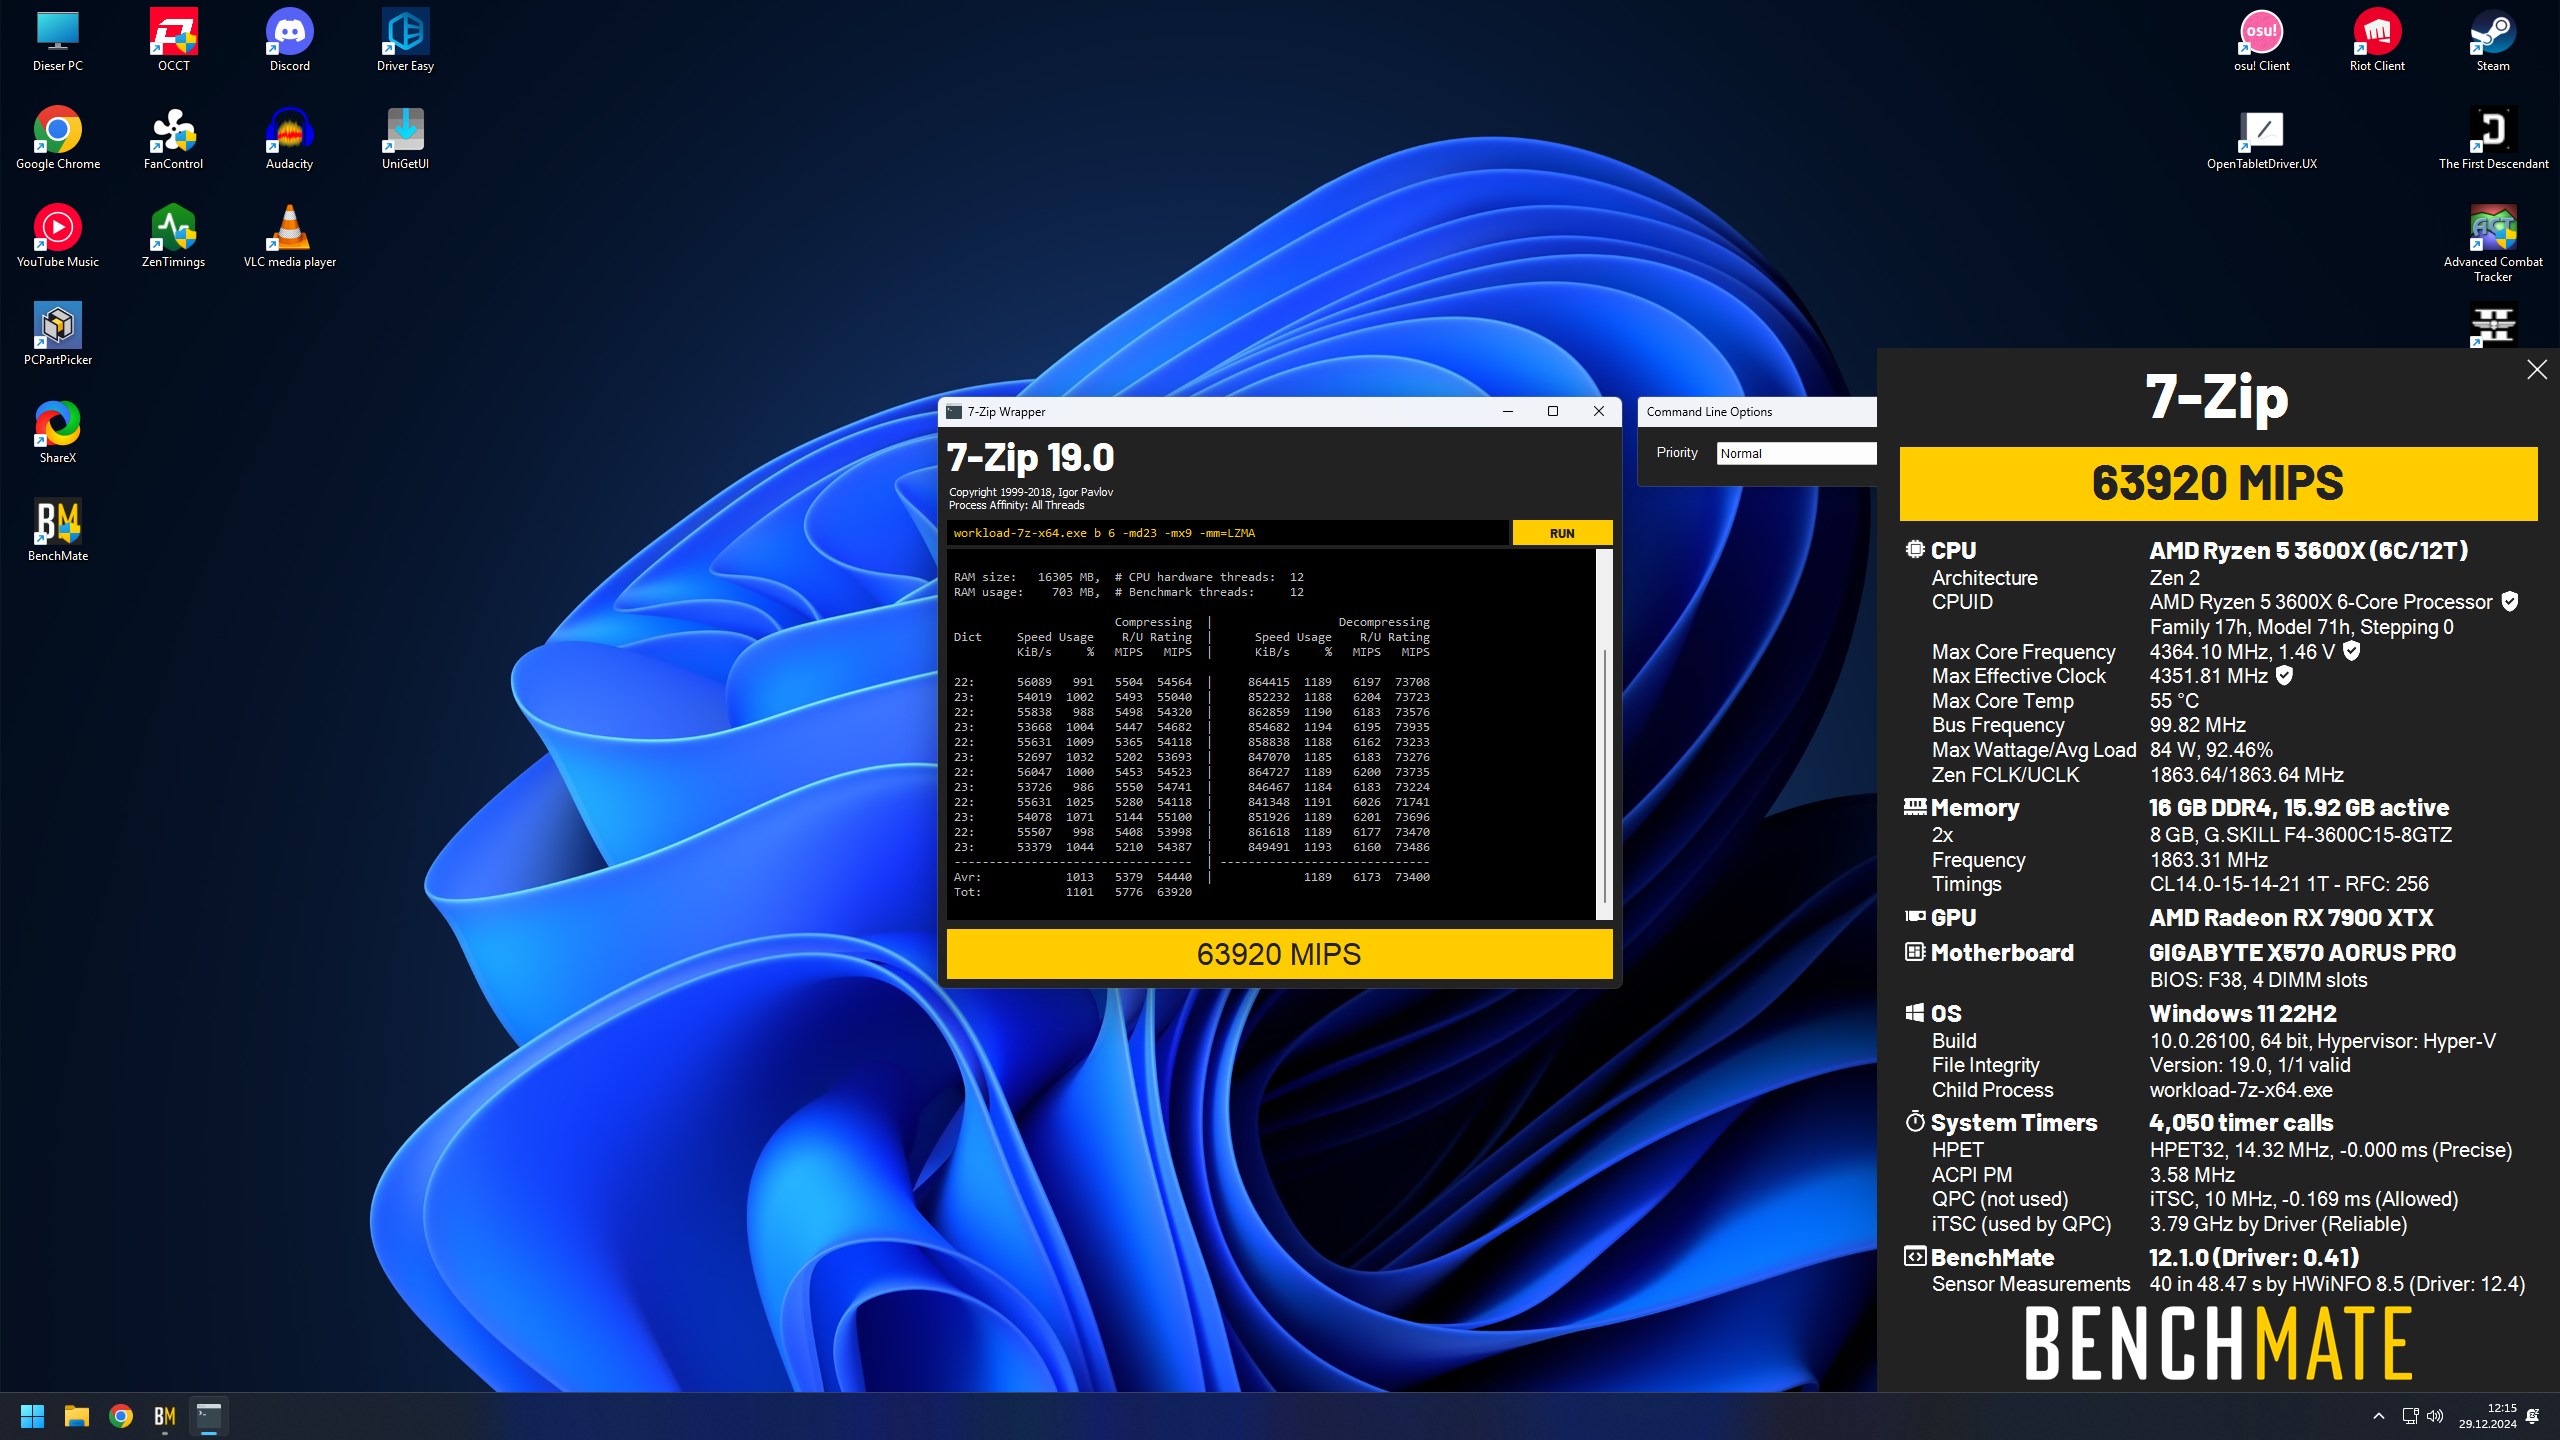The image size is (2560, 1440).
Task: Maximize the 7-Zip Wrapper window
Action: (1553, 411)
